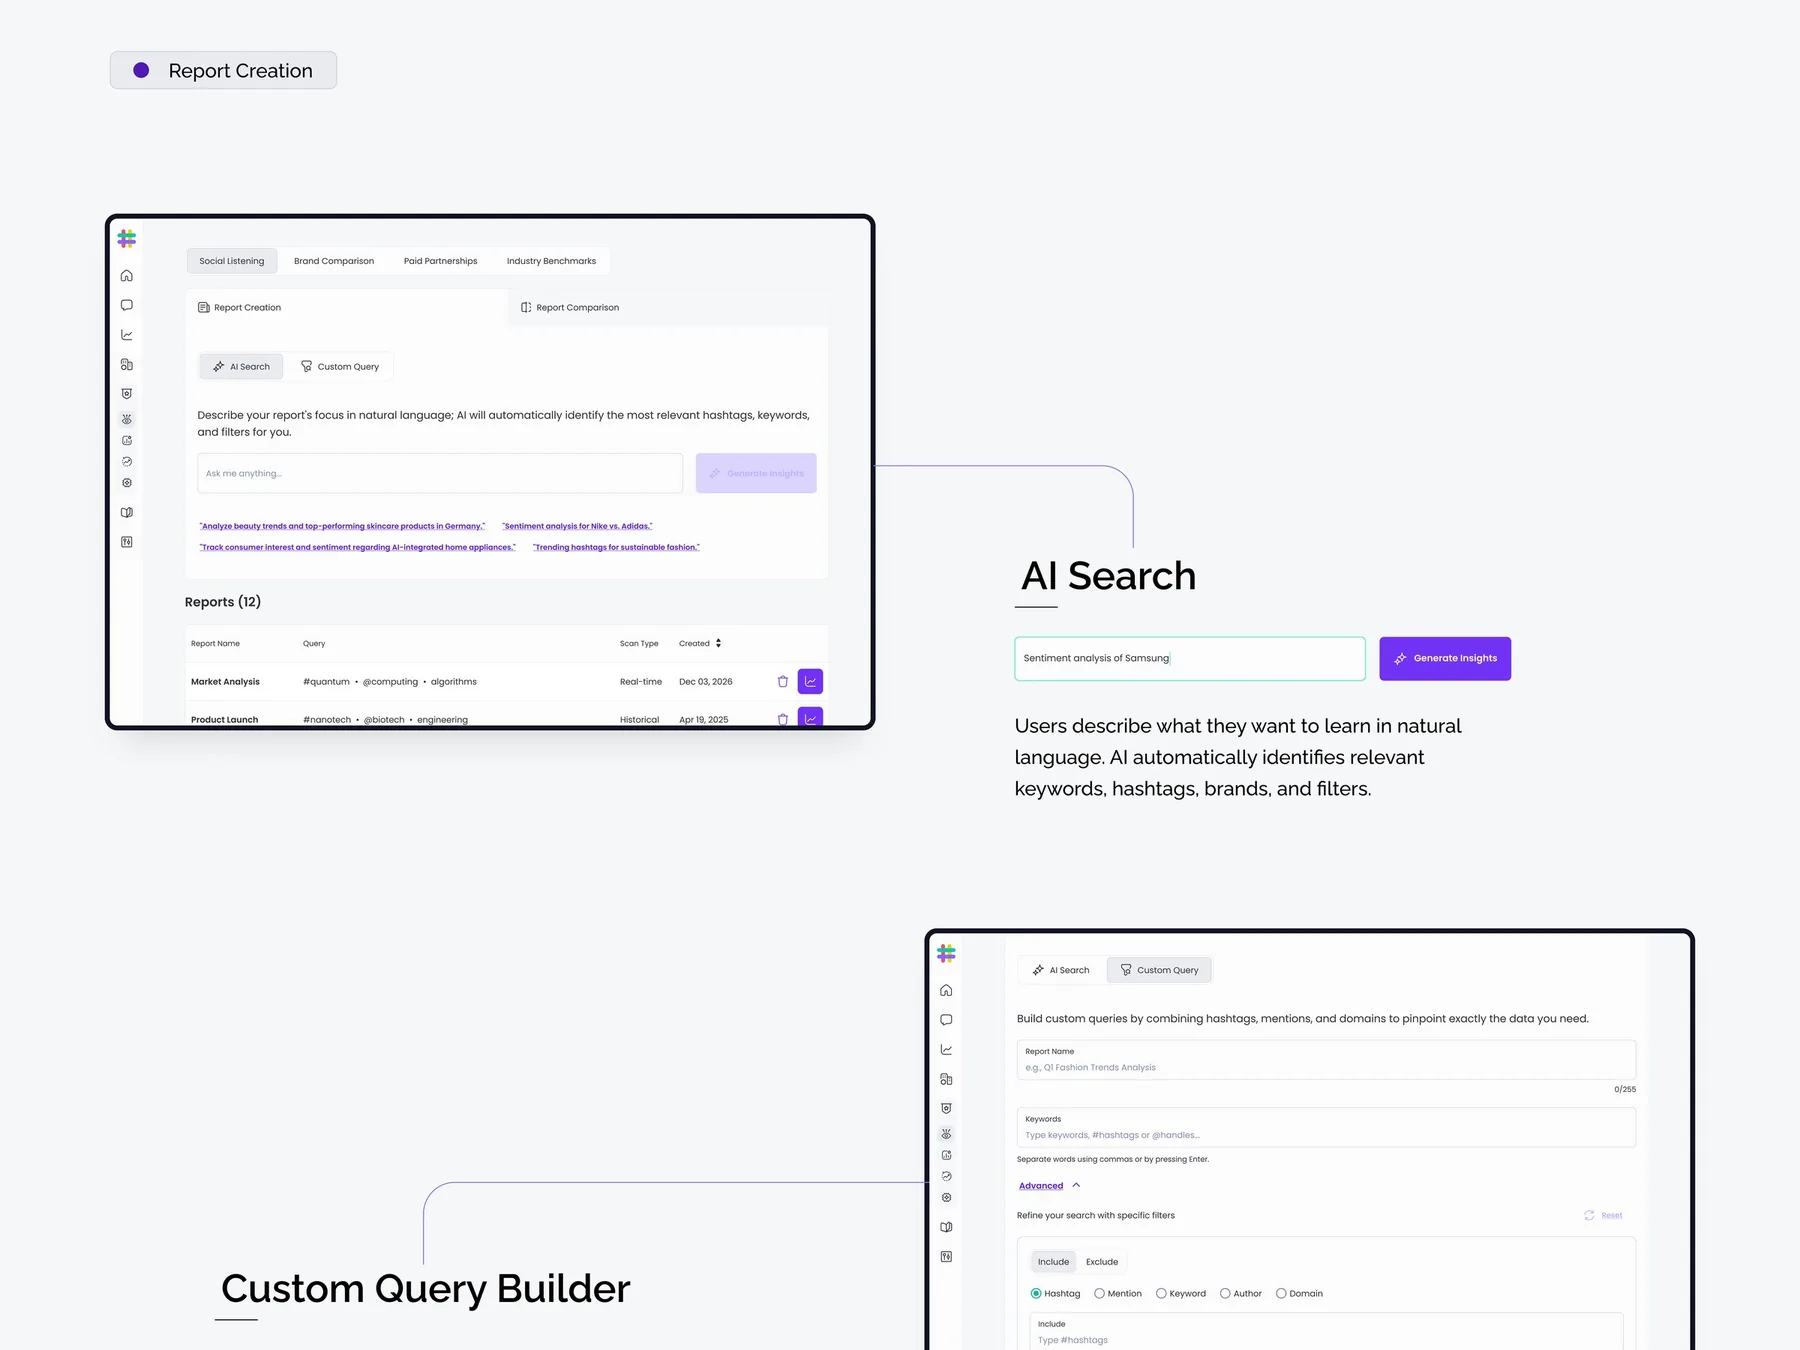The width and height of the screenshot is (1800, 1350).
Task: Collapse the Advanced section chevron
Action: (1076, 1185)
